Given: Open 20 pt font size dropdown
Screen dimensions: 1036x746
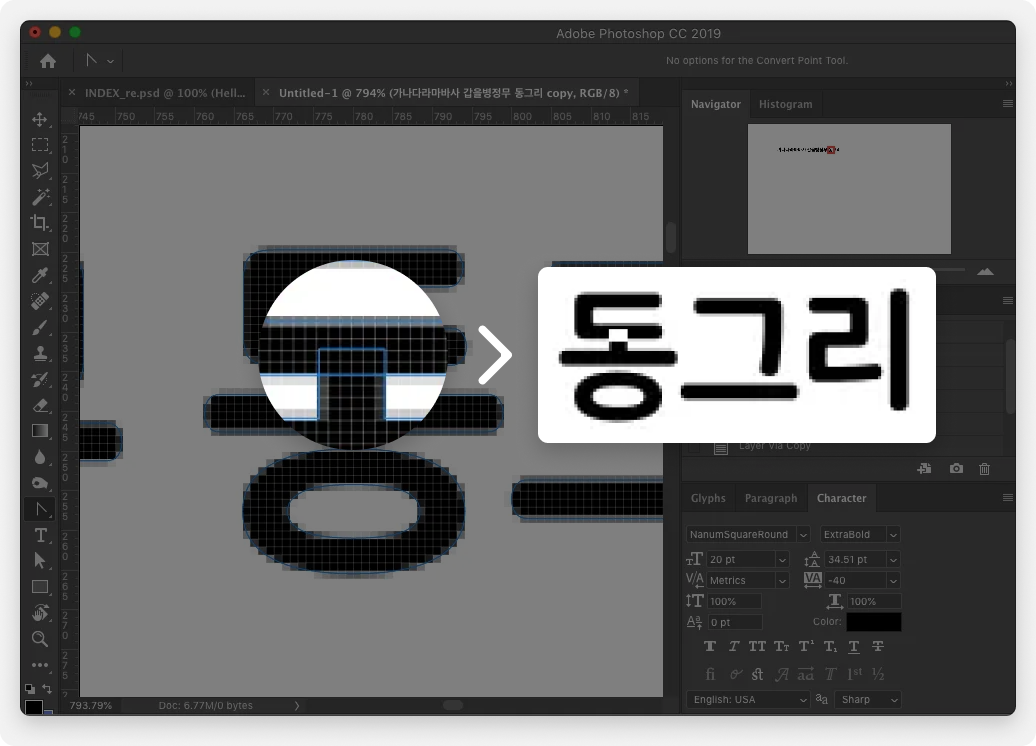Looking at the screenshot, I should [x=782, y=560].
